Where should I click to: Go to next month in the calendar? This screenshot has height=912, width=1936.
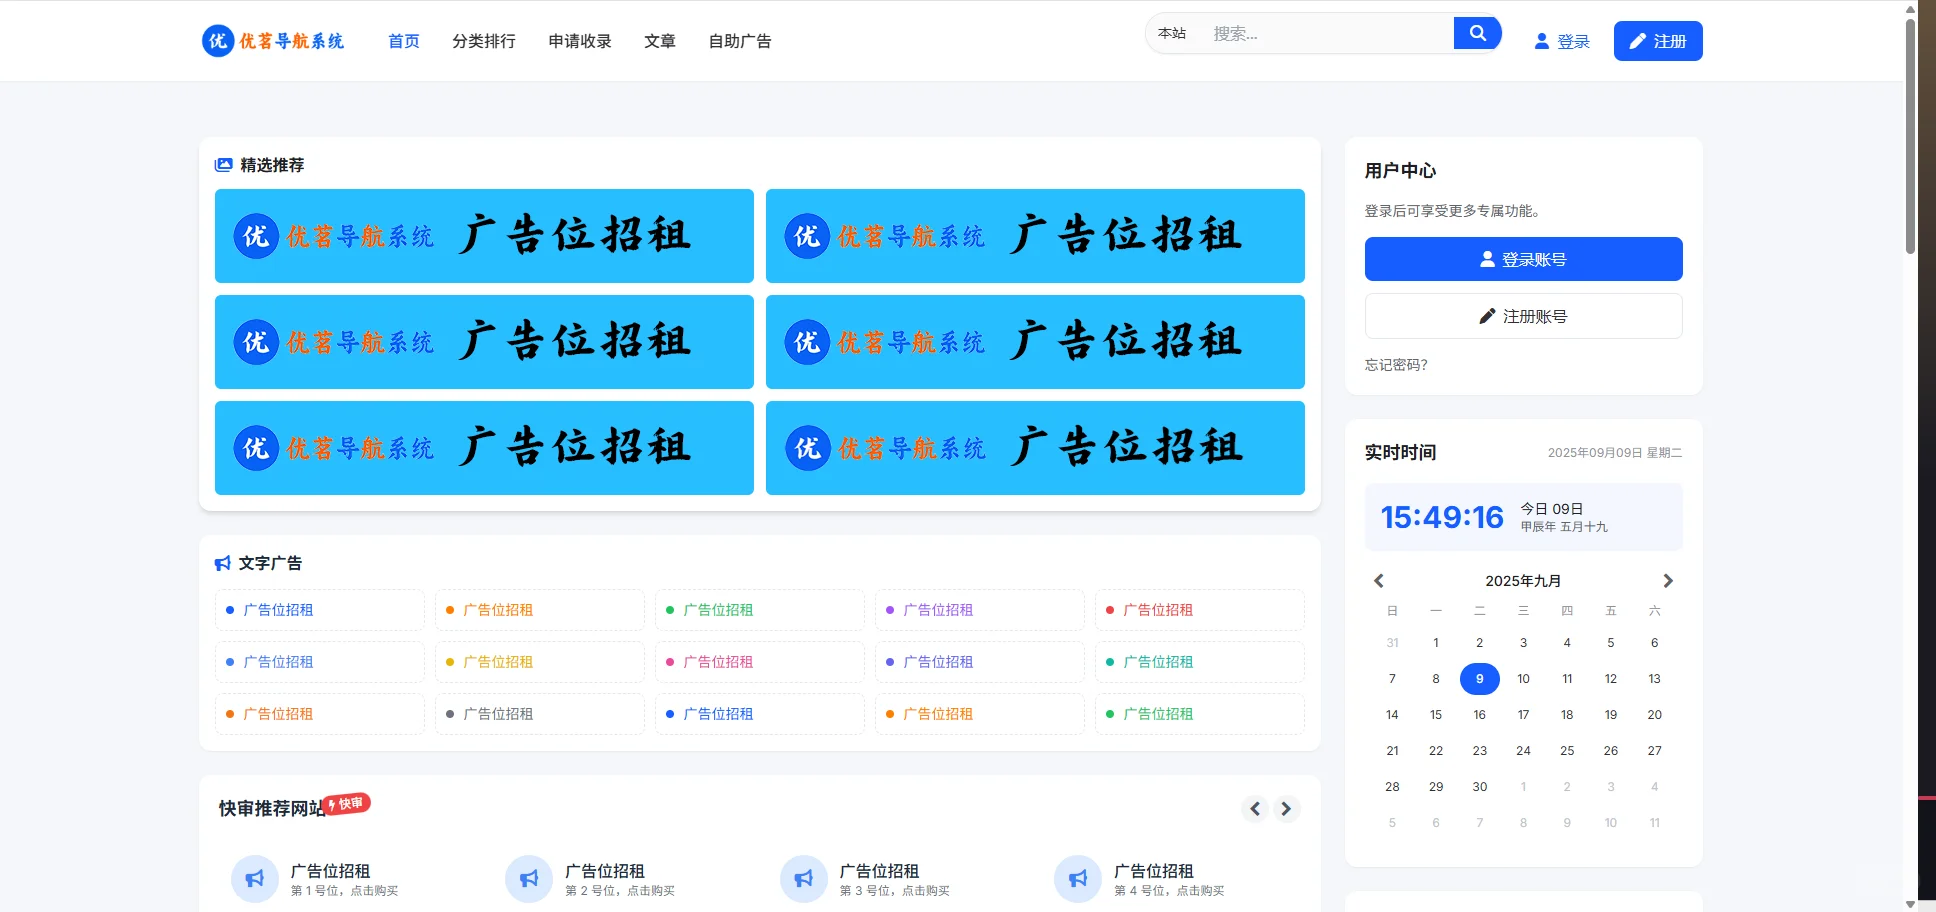pyautogui.click(x=1667, y=580)
